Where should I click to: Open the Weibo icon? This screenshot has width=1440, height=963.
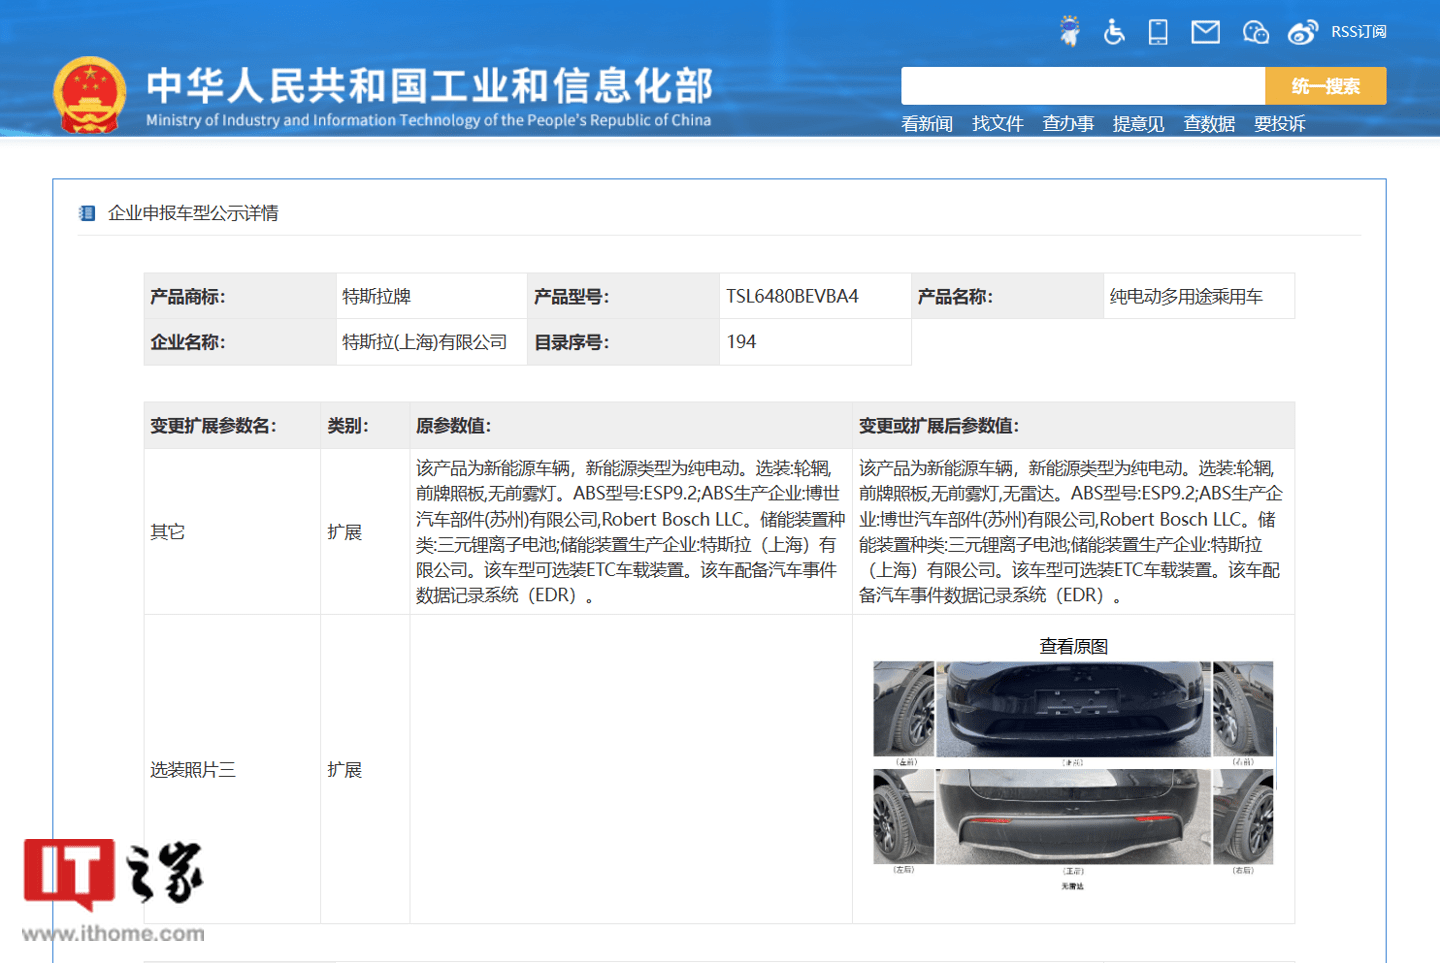[x=1302, y=32]
